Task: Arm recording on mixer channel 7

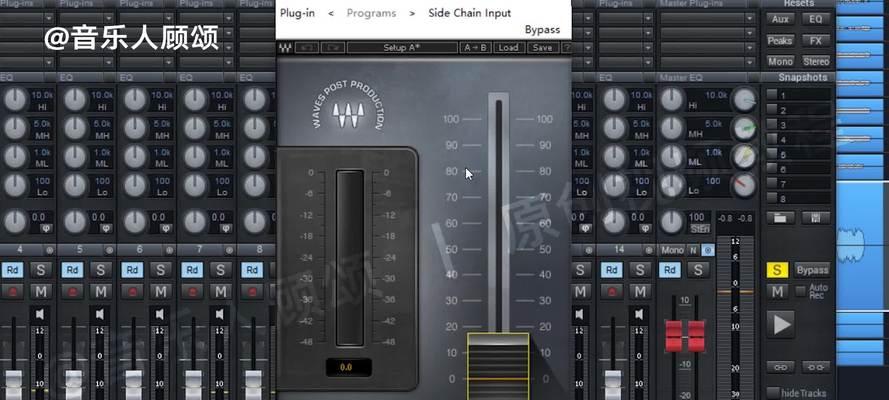Action: [x=192, y=291]
